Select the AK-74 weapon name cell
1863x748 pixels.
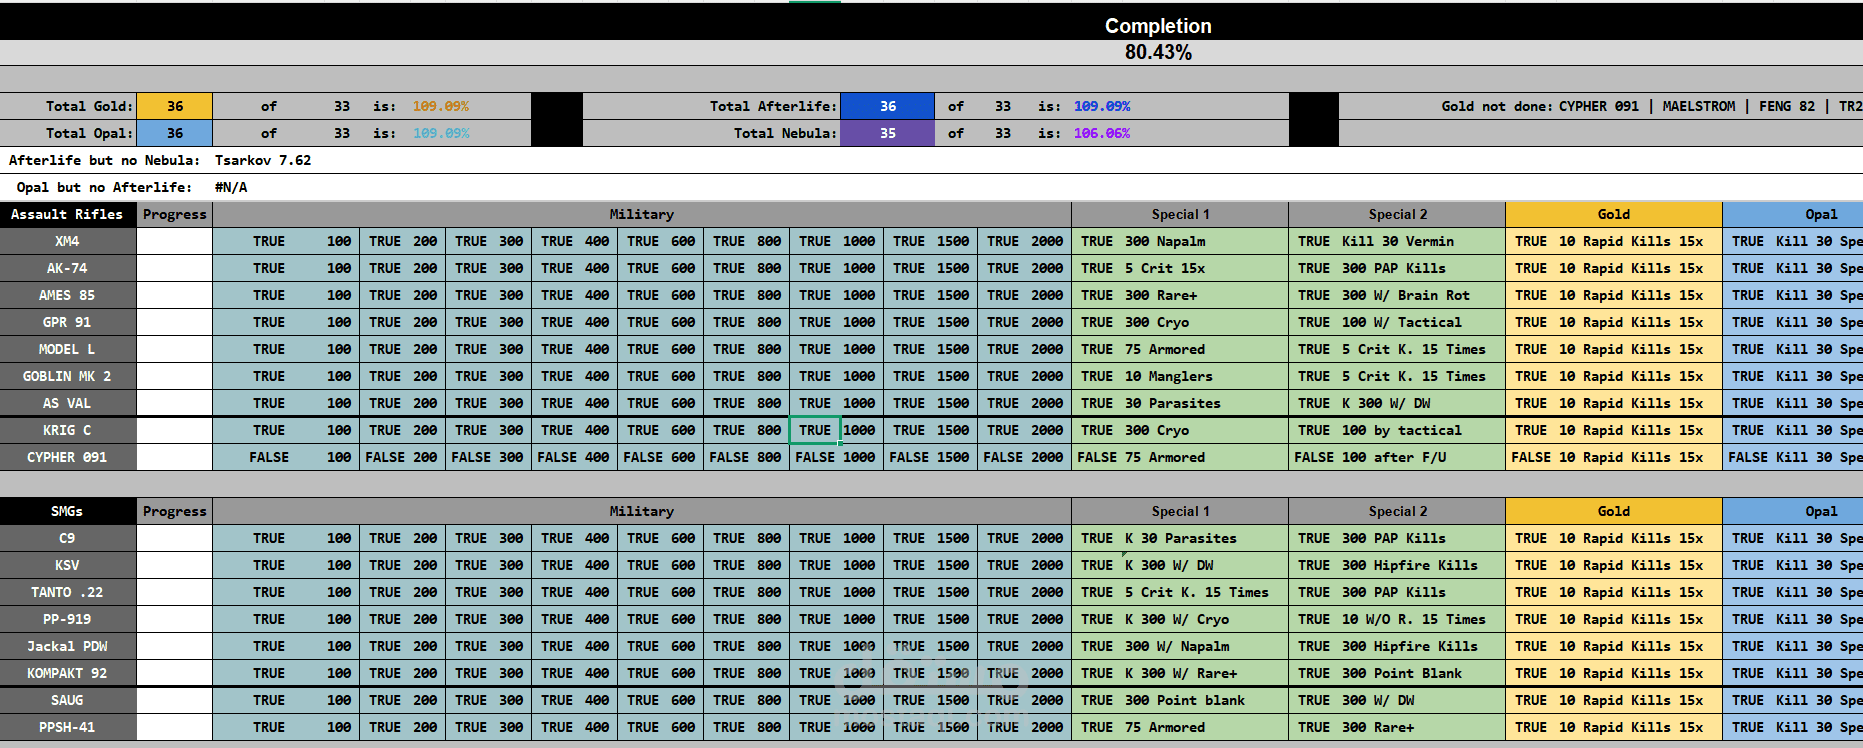[68, 268]
